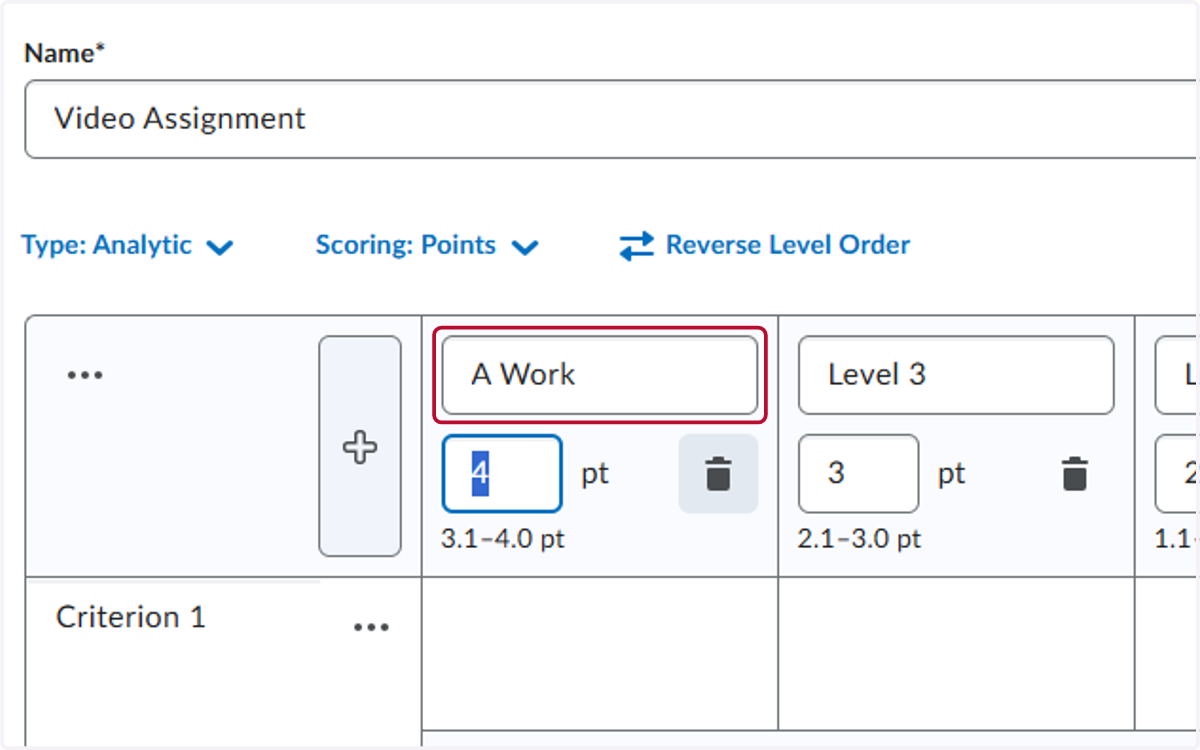Click the Criterion 1 cell under 'A Work'

point(600,654)
